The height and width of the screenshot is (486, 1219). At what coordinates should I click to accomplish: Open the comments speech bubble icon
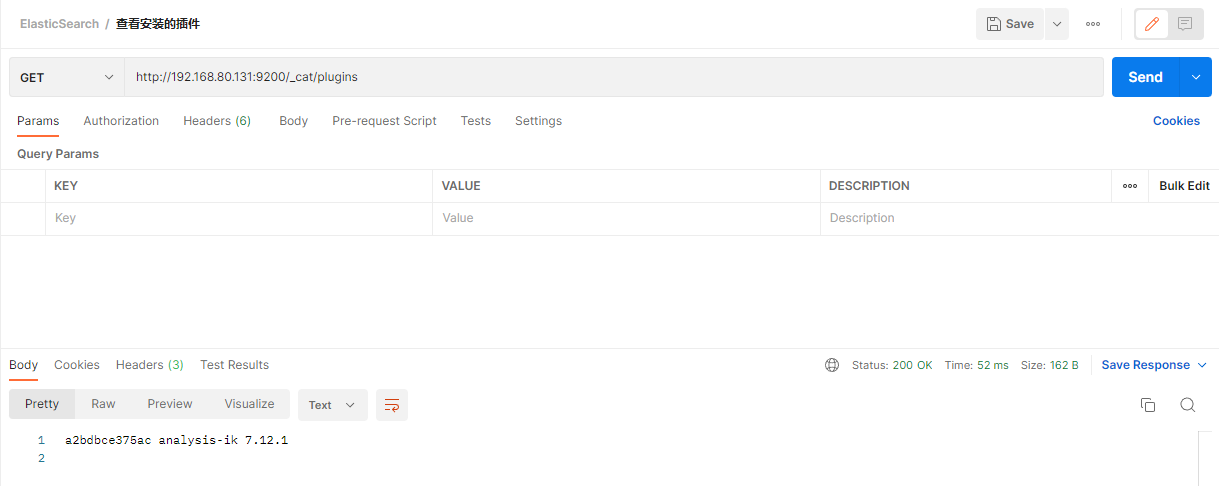(1185, 24)
